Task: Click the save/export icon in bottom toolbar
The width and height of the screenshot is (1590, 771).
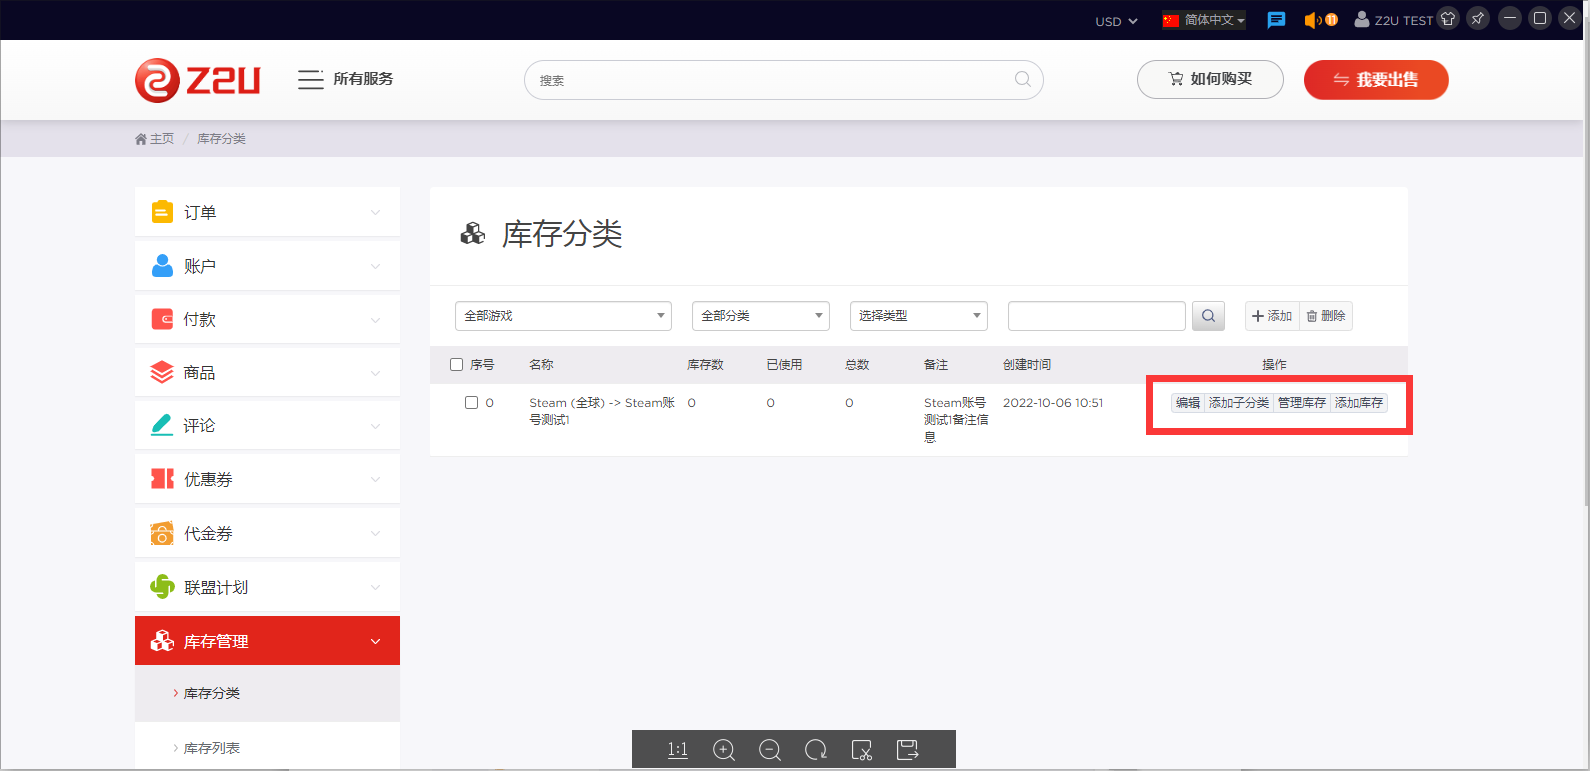Action: [907, 750]
